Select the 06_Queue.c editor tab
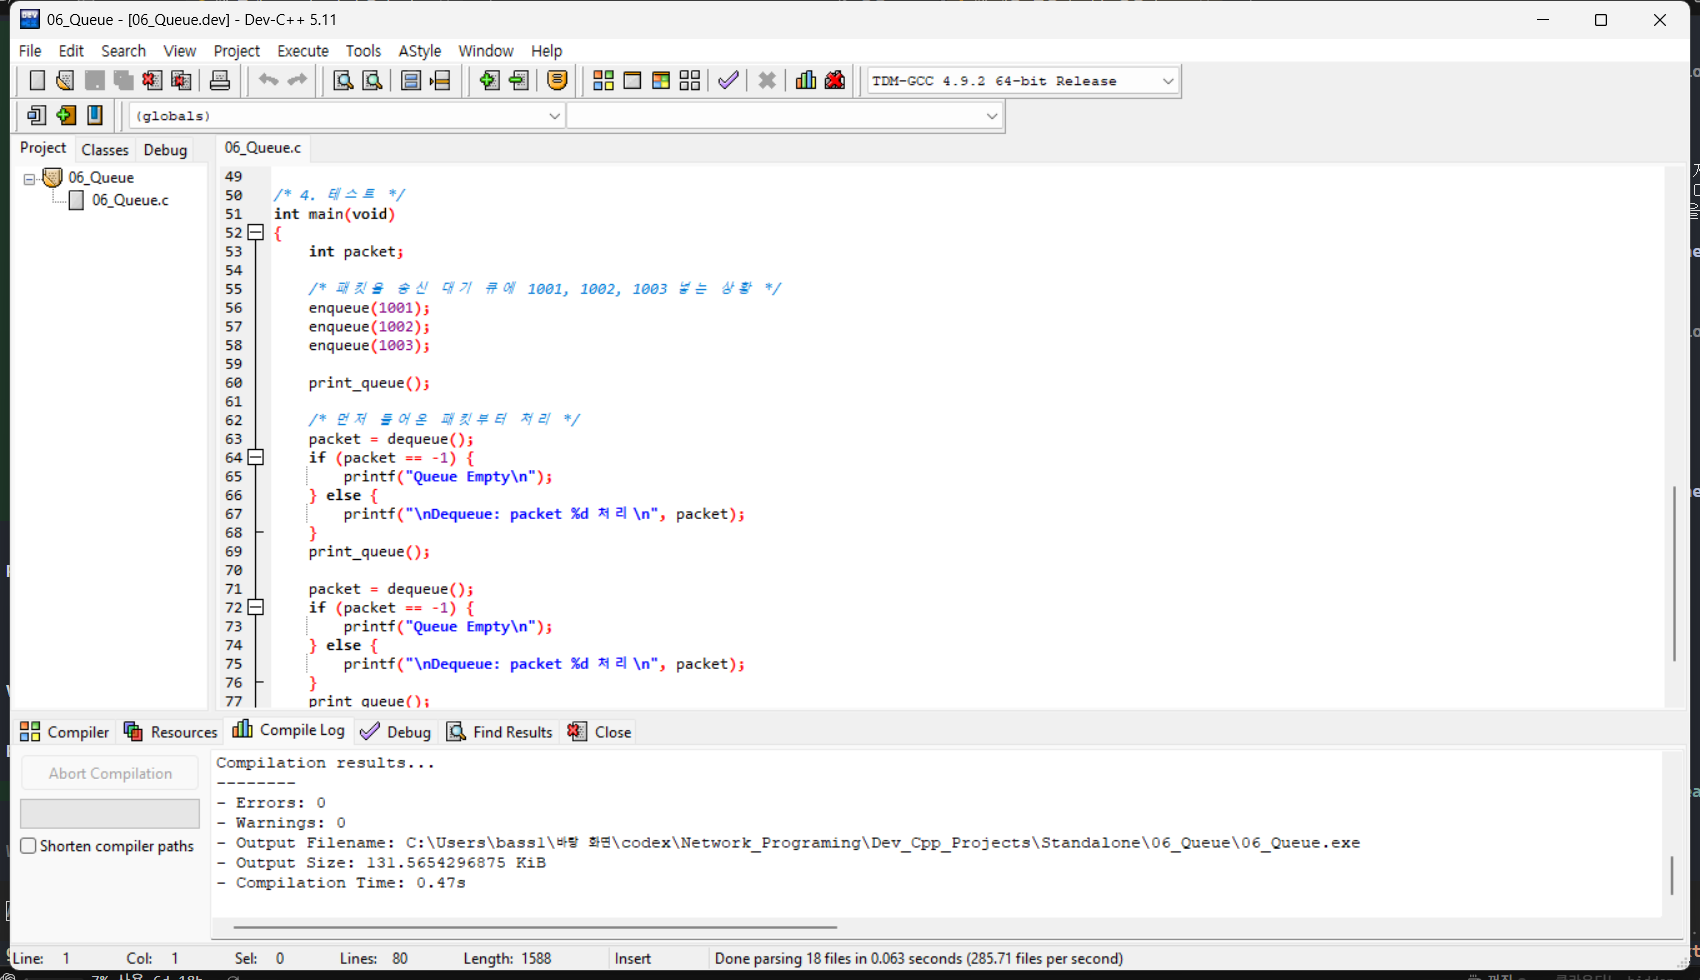Image resolution: width=1700 pixels, height=980 pixels. (x=263, y=148)
